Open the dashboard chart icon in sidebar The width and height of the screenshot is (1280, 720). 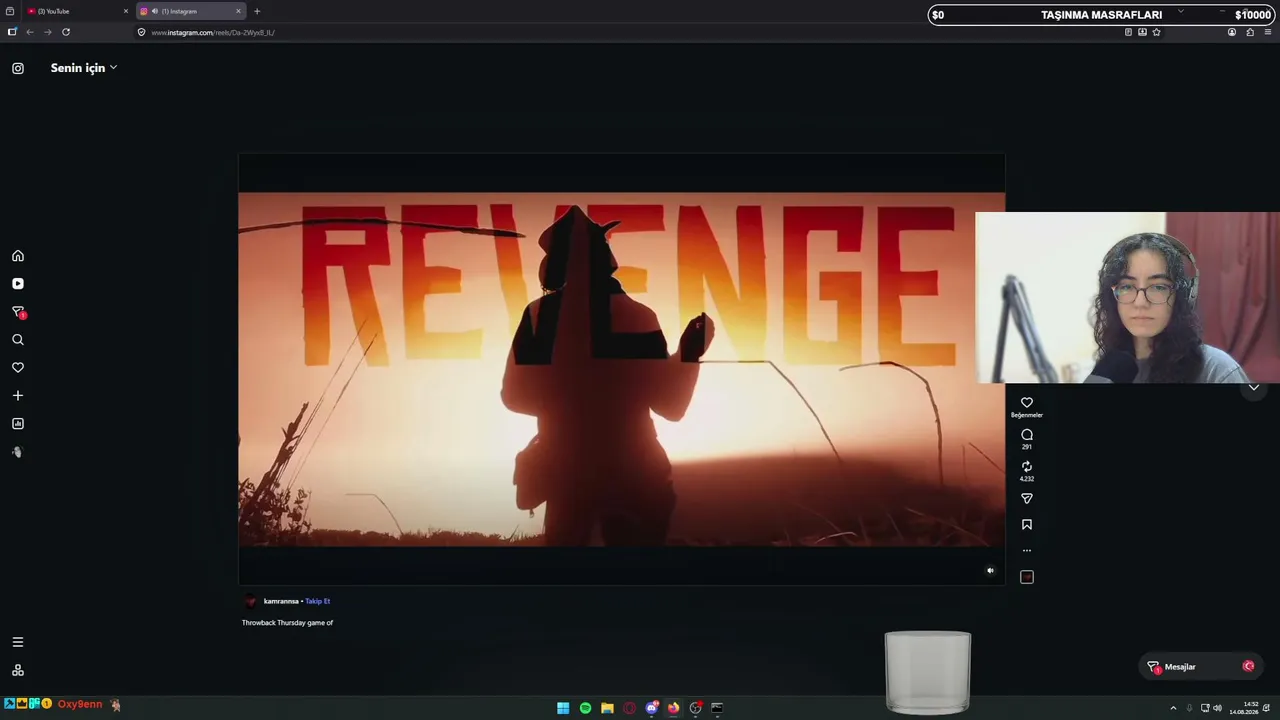[x=18, y=424]
